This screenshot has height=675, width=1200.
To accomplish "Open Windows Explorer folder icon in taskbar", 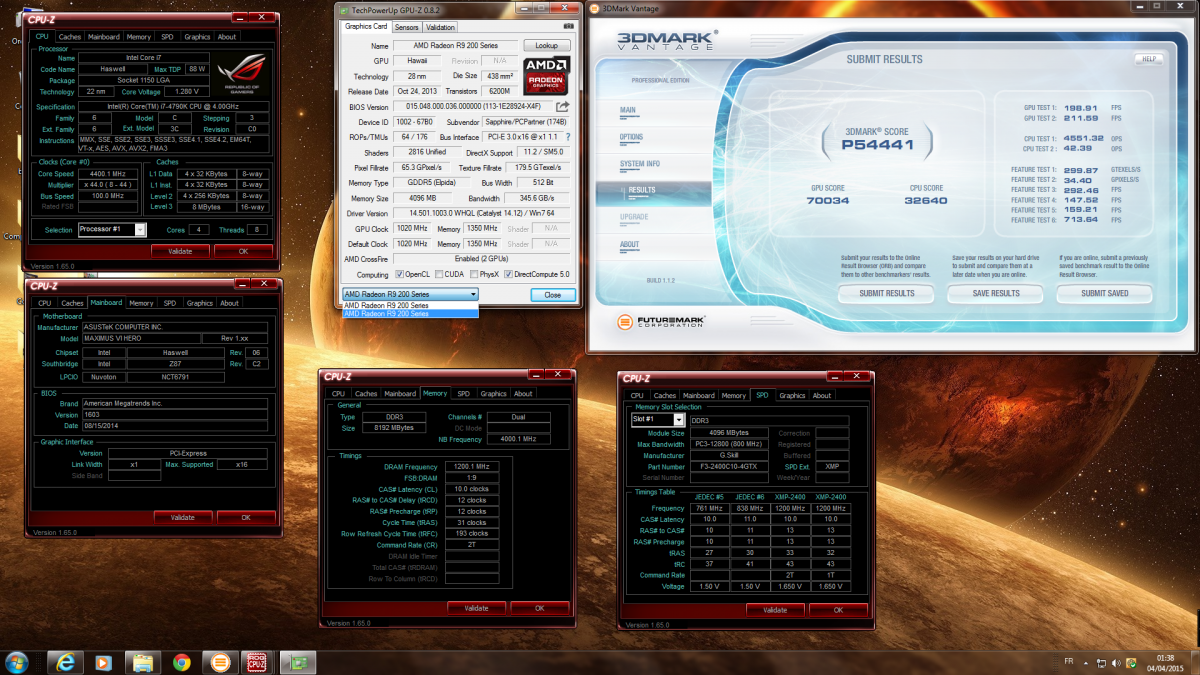I will 142,662.
